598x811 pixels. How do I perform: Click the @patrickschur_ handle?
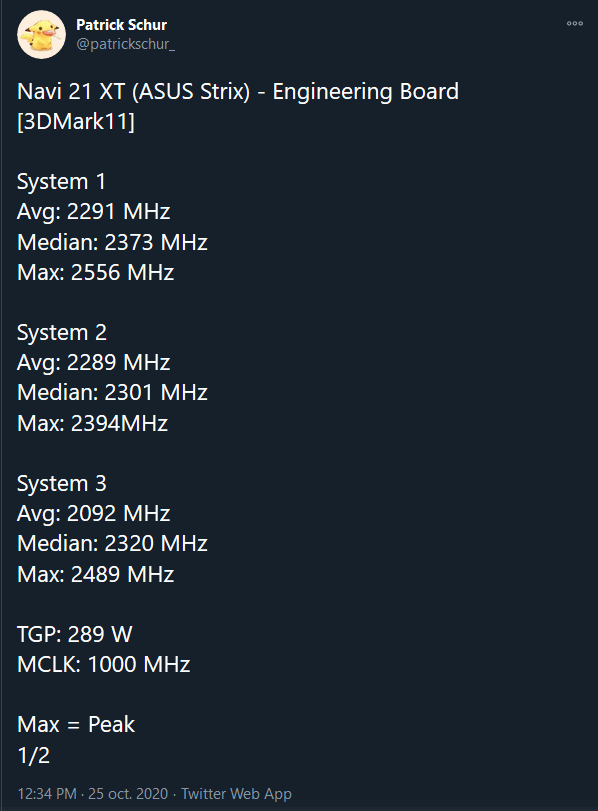click(126, 44)
